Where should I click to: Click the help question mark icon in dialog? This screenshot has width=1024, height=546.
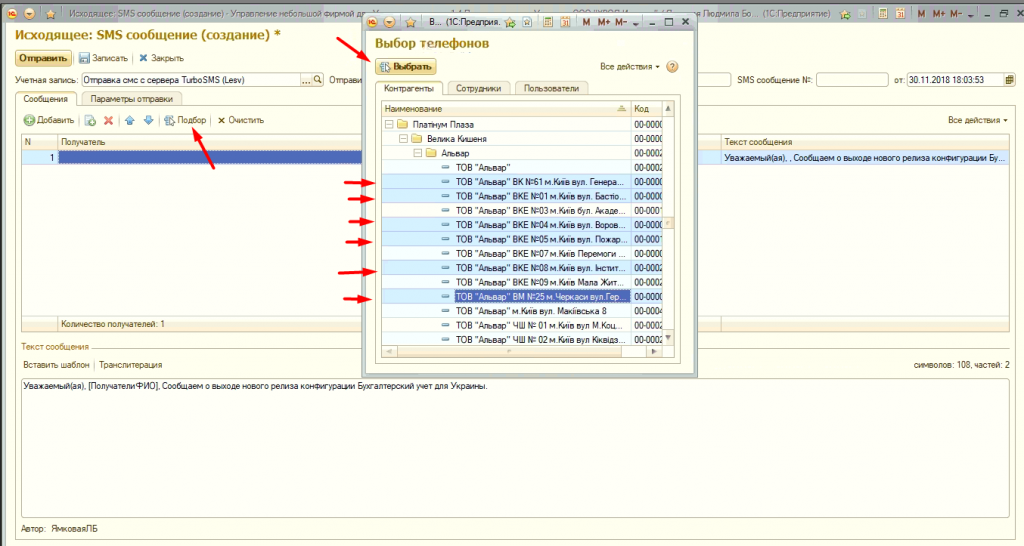672,67
